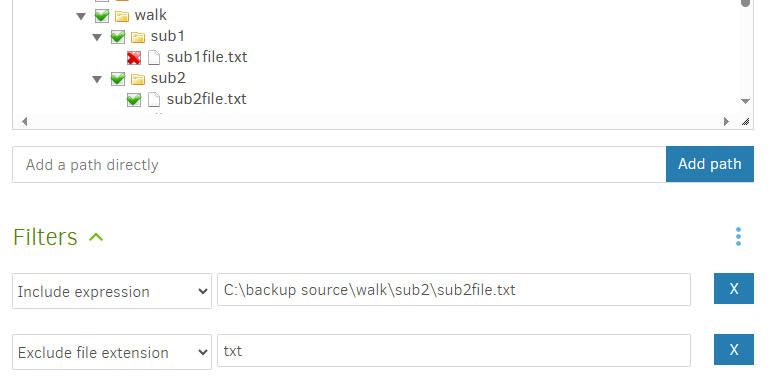The height and width of the screenshot is (383, 768).
Task: Click the sub2 folder icon
Action: 138,79
